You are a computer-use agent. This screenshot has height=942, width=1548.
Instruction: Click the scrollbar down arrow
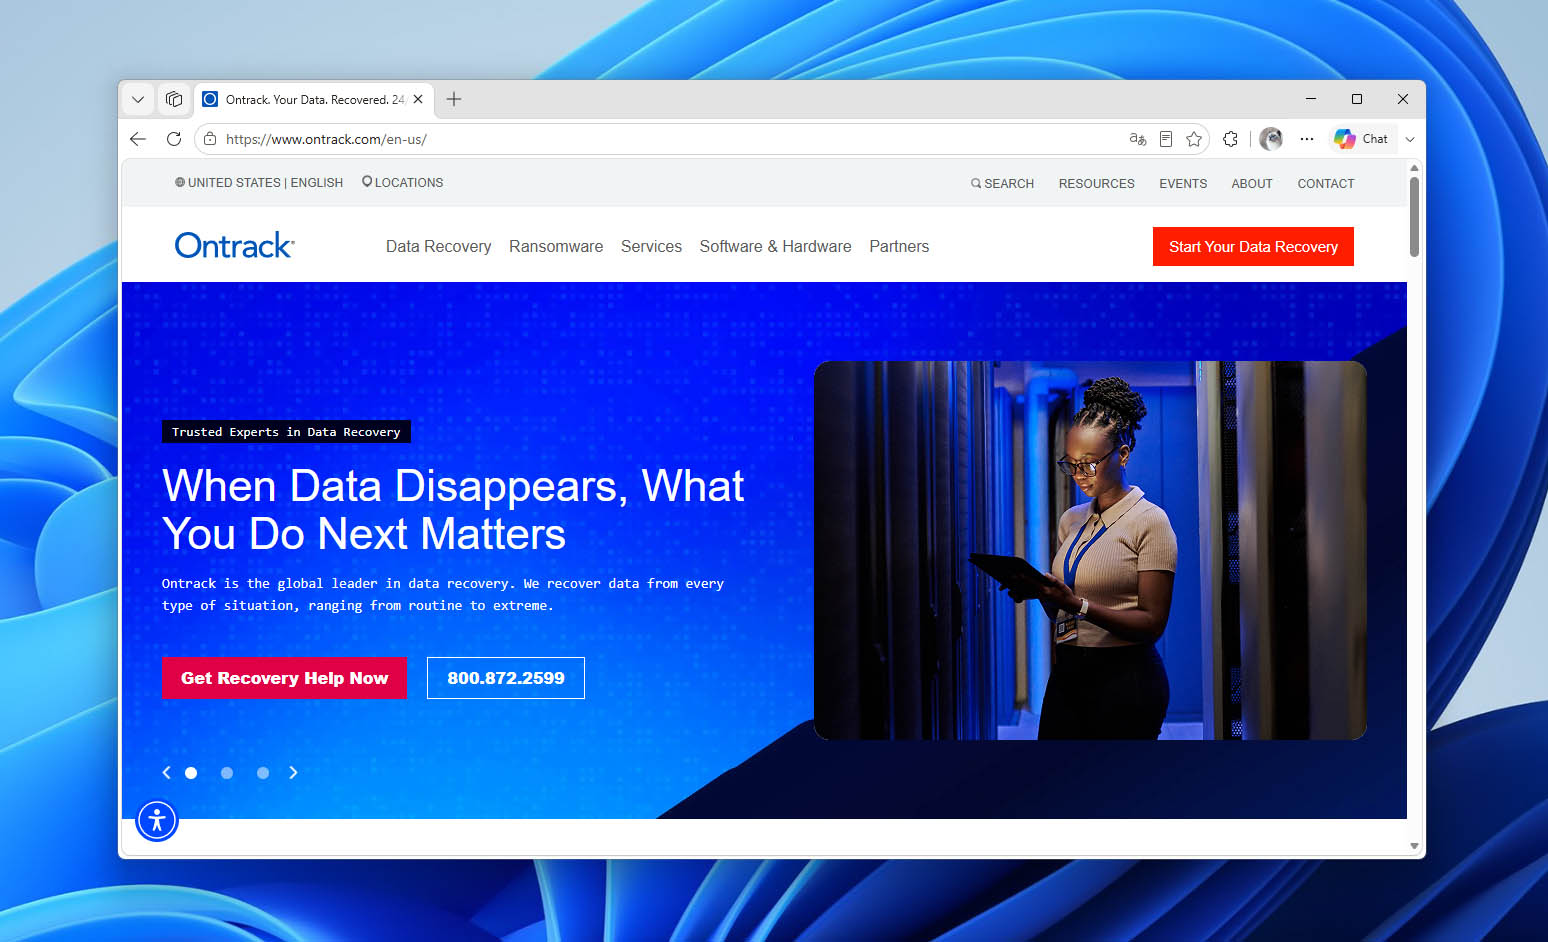point(1414,846)
